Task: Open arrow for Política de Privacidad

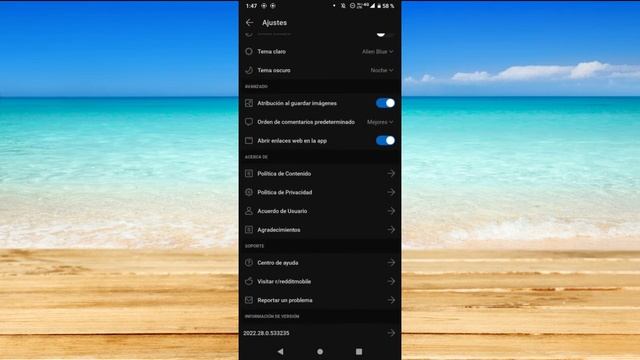Action: click(391, 192)
